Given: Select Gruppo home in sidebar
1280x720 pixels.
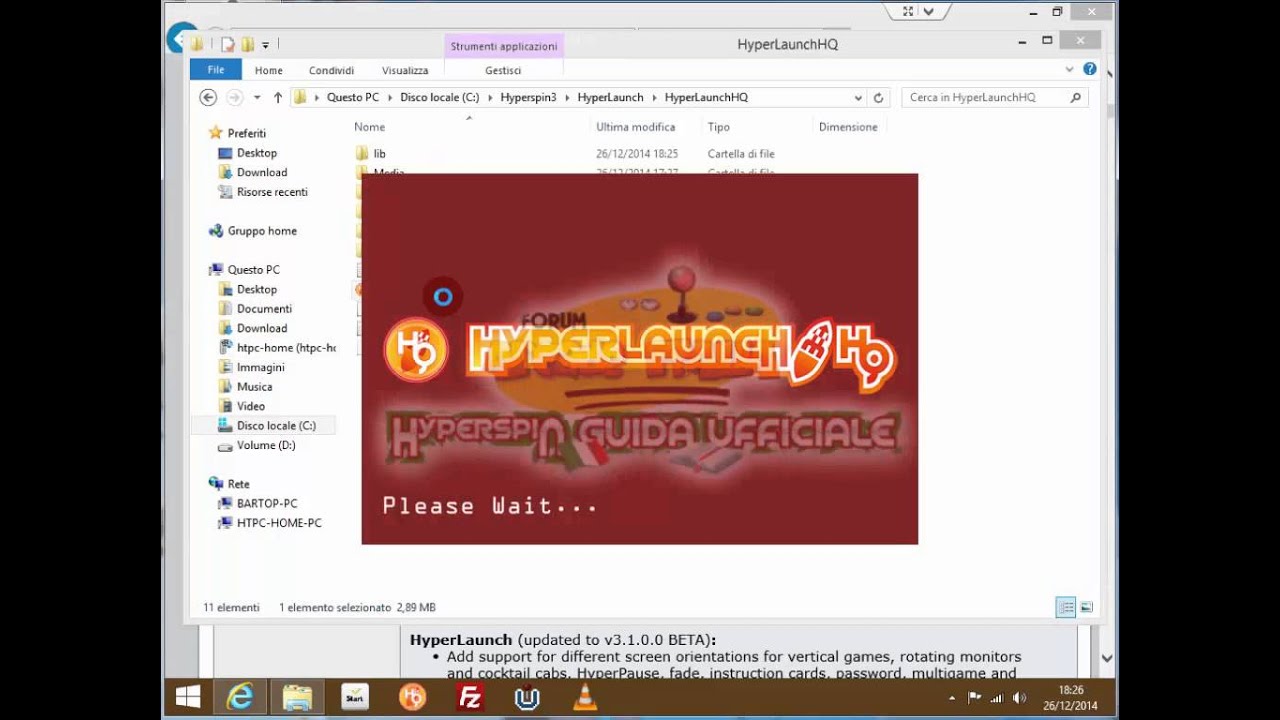Looking at the screenshot, I should 262,231.
